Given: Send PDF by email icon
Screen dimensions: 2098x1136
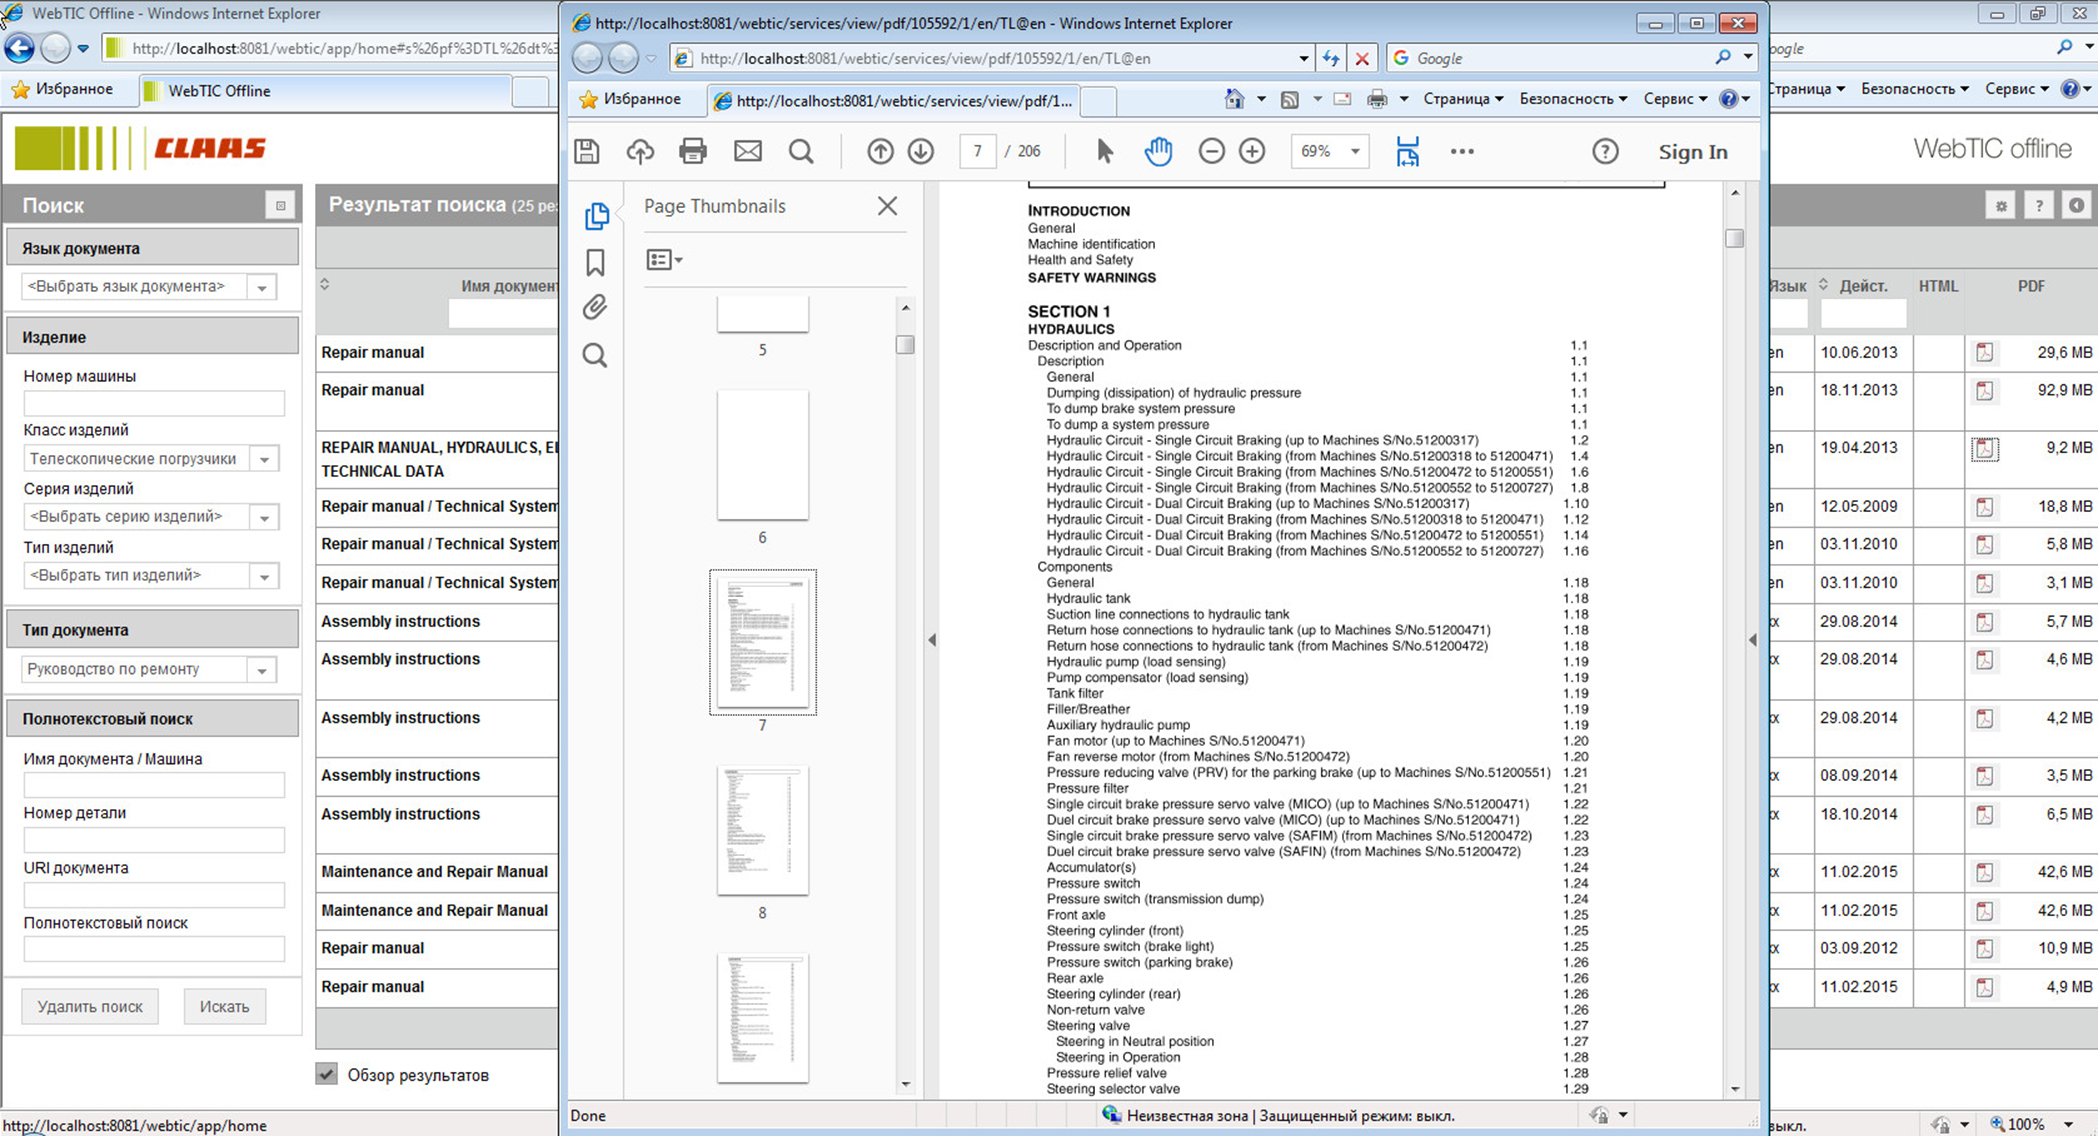Looking at the screenshot, I should [747, 151].
